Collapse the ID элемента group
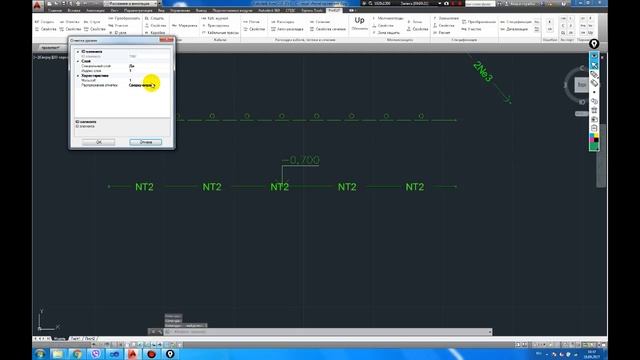Viewport: 640px width, 360px height. pos(78,52)
